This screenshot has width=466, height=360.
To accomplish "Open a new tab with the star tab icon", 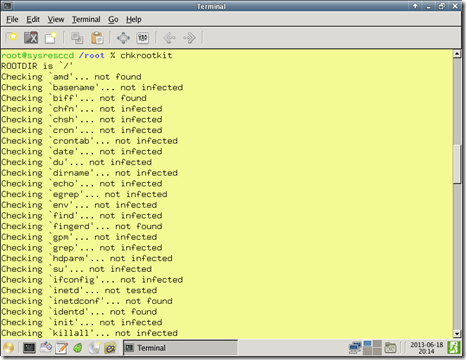I will (12, 37).
